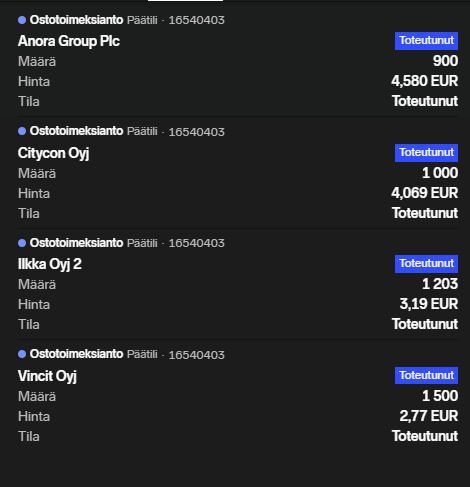470x487 pixels.
Task: Click the blue dot beside Citycon order
Action: (22, 131)
